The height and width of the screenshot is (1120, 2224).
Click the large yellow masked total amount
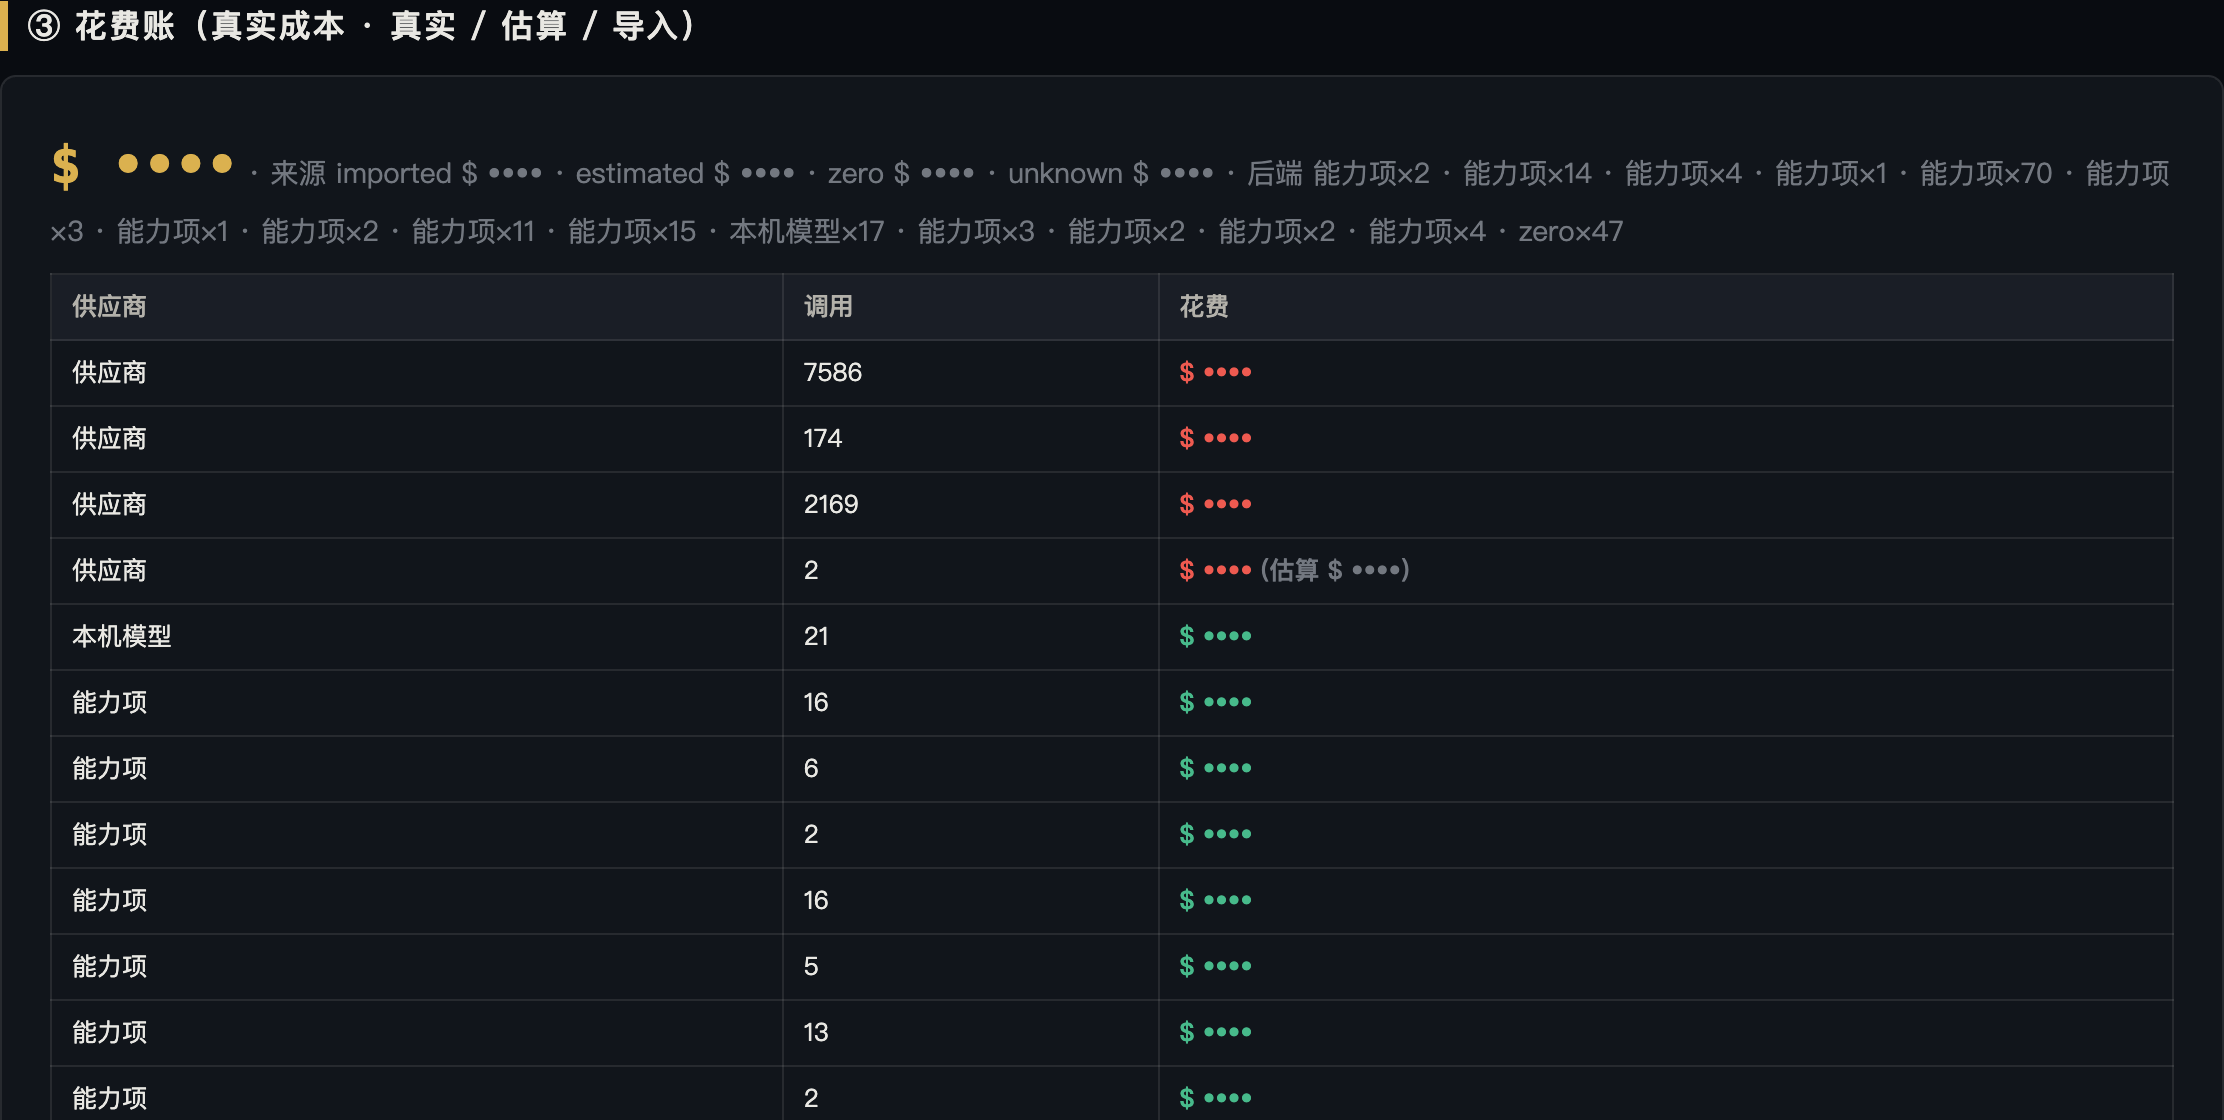[x=142, y=165]
